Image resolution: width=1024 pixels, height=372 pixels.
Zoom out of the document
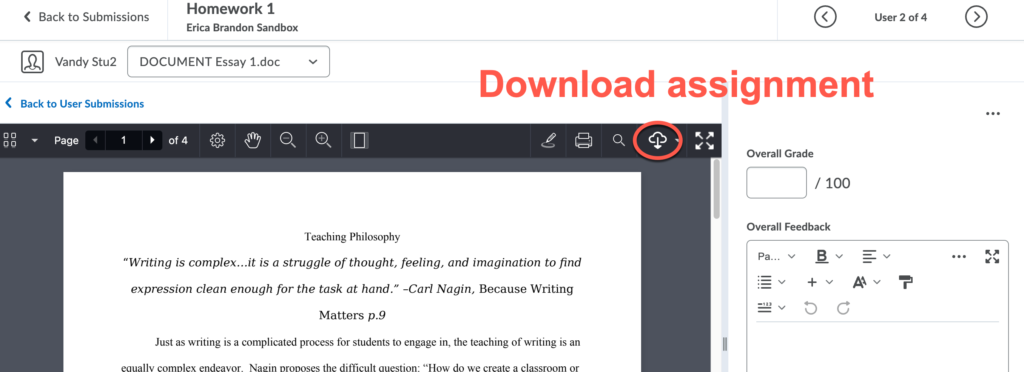[x=288, y=140]
